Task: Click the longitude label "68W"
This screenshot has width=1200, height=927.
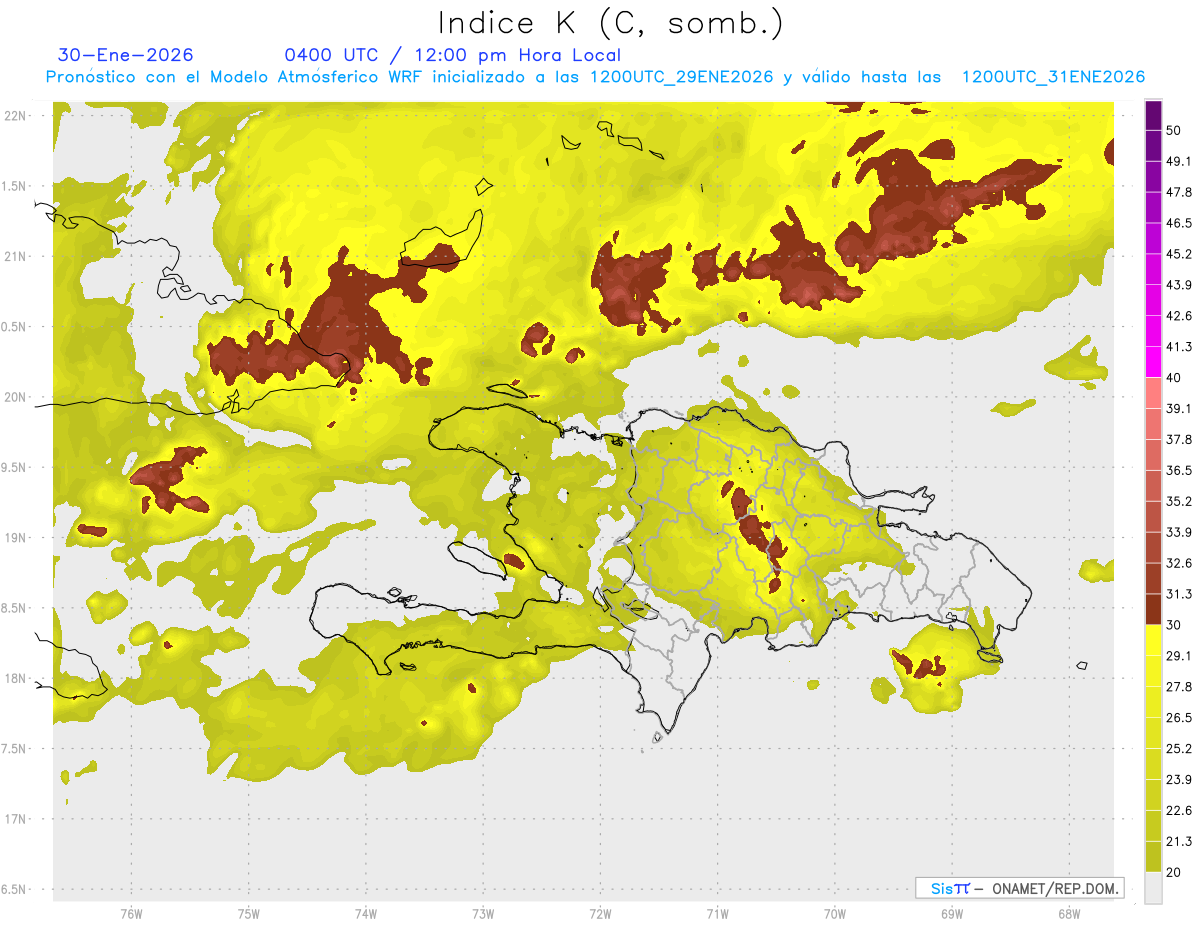Action: pos(1068,914)
